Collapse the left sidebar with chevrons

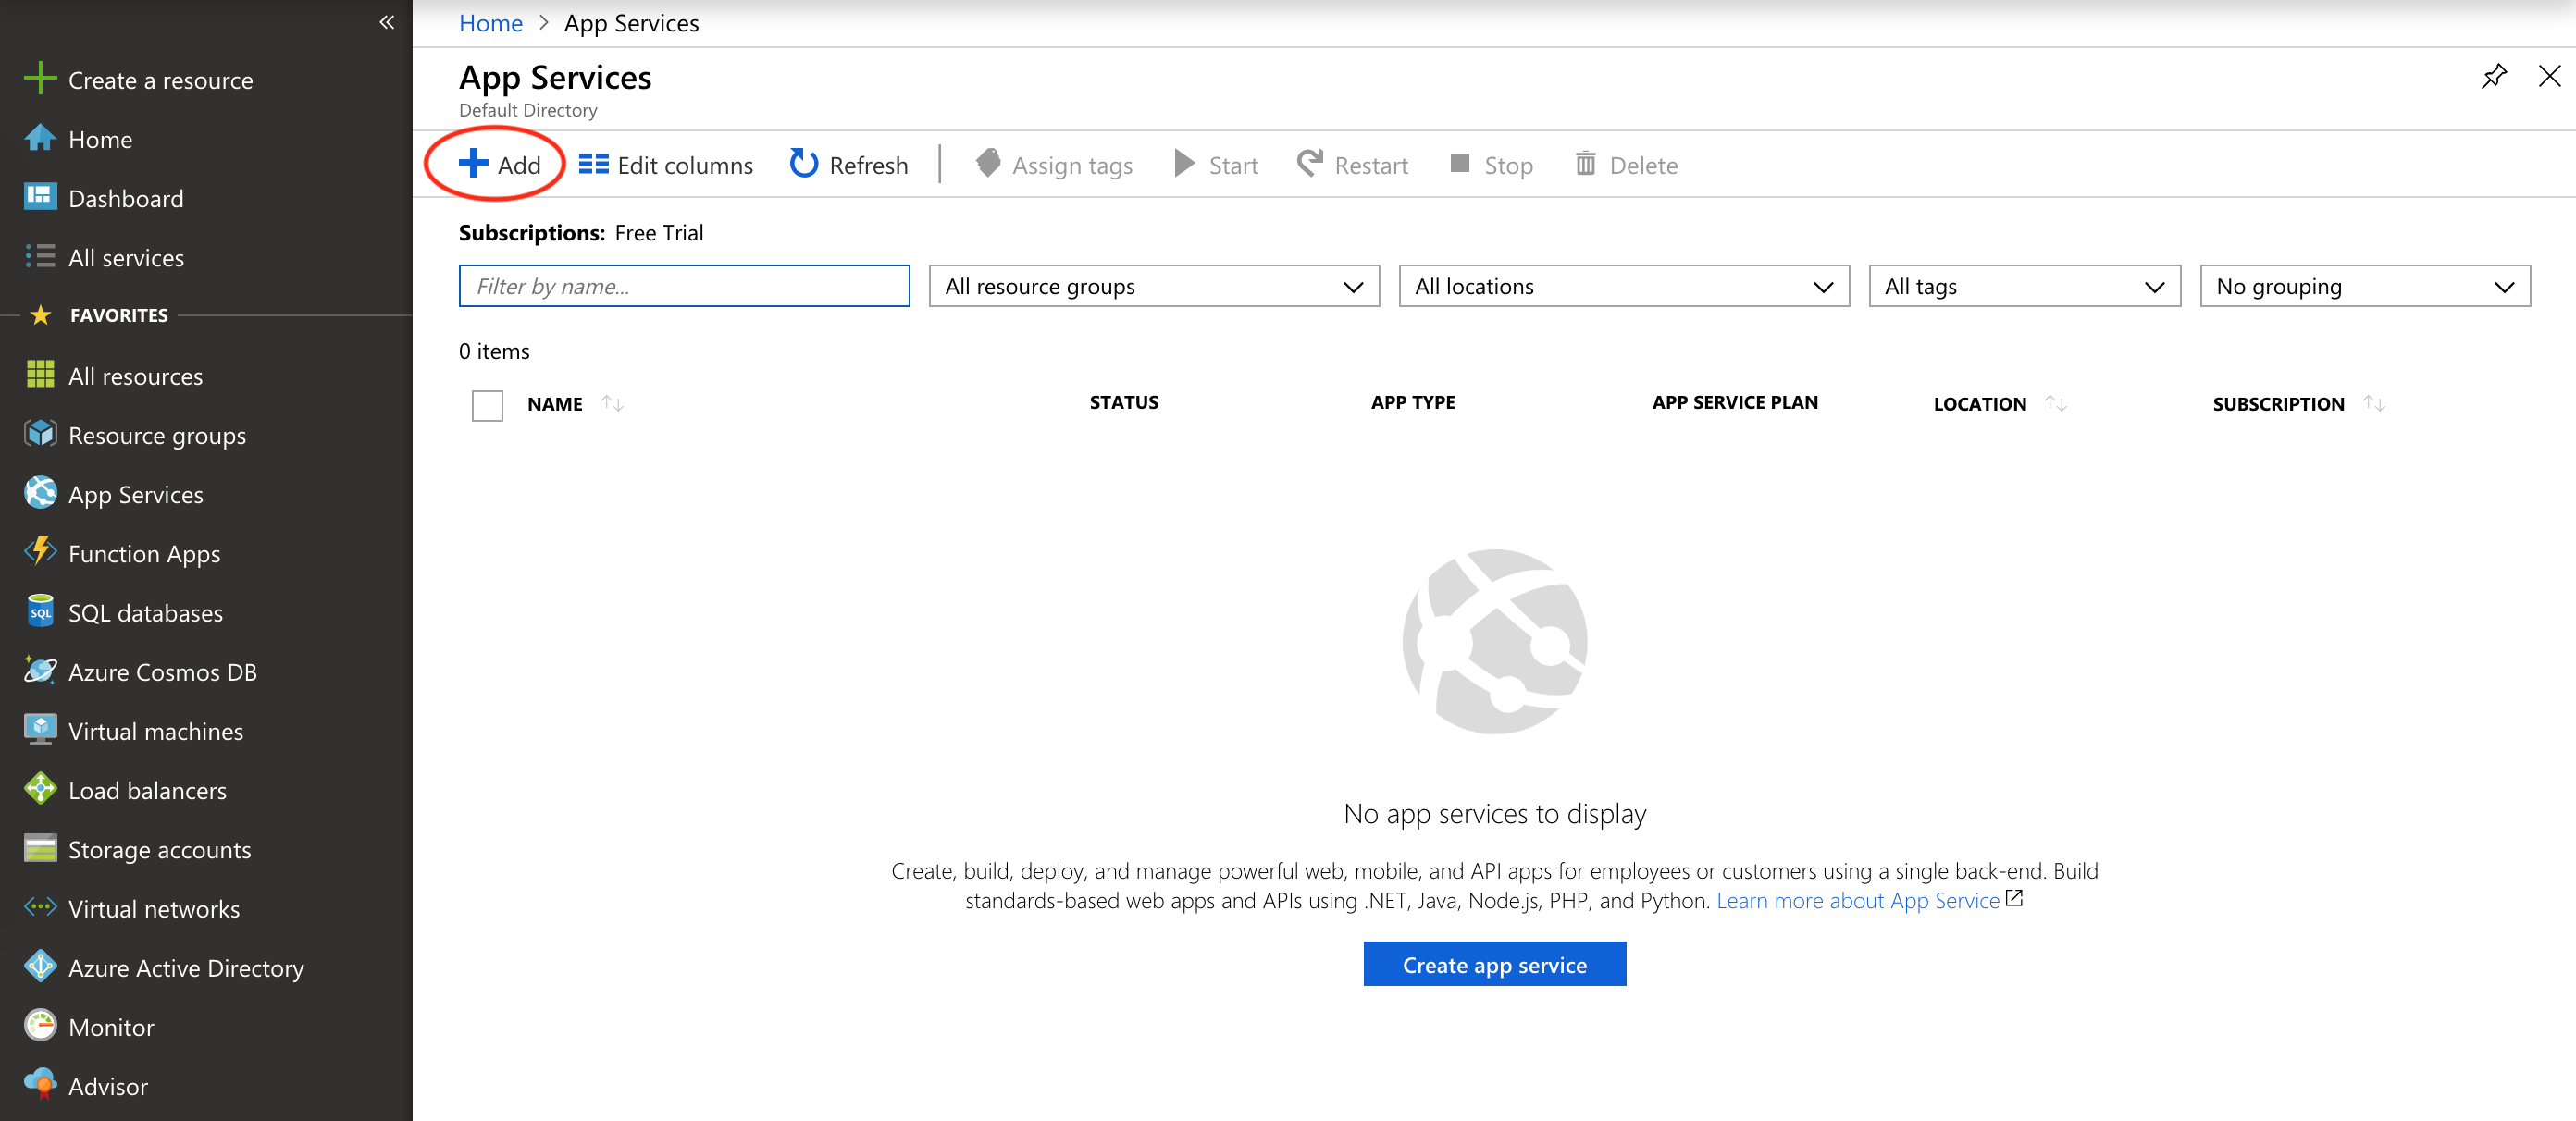coord(387,22)
